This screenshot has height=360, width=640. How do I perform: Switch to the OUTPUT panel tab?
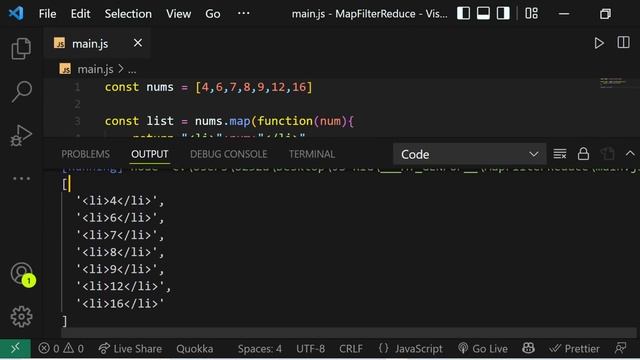(x=149, y=154)
